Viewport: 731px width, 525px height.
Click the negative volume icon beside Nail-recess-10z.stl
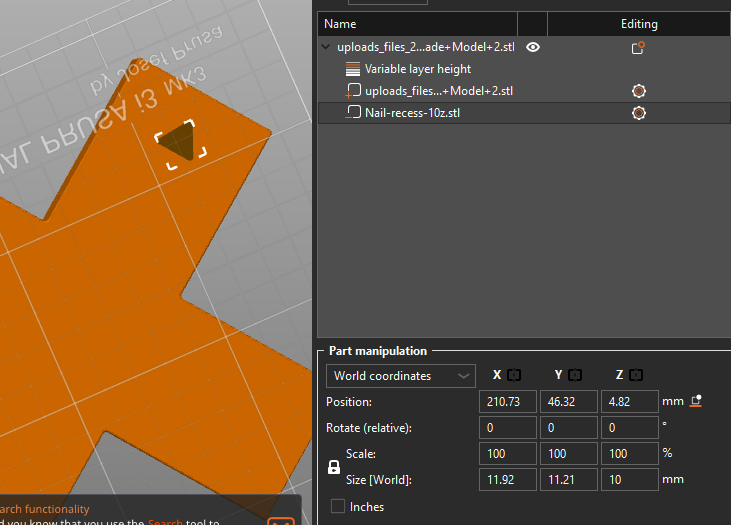(x=353, y=112)
